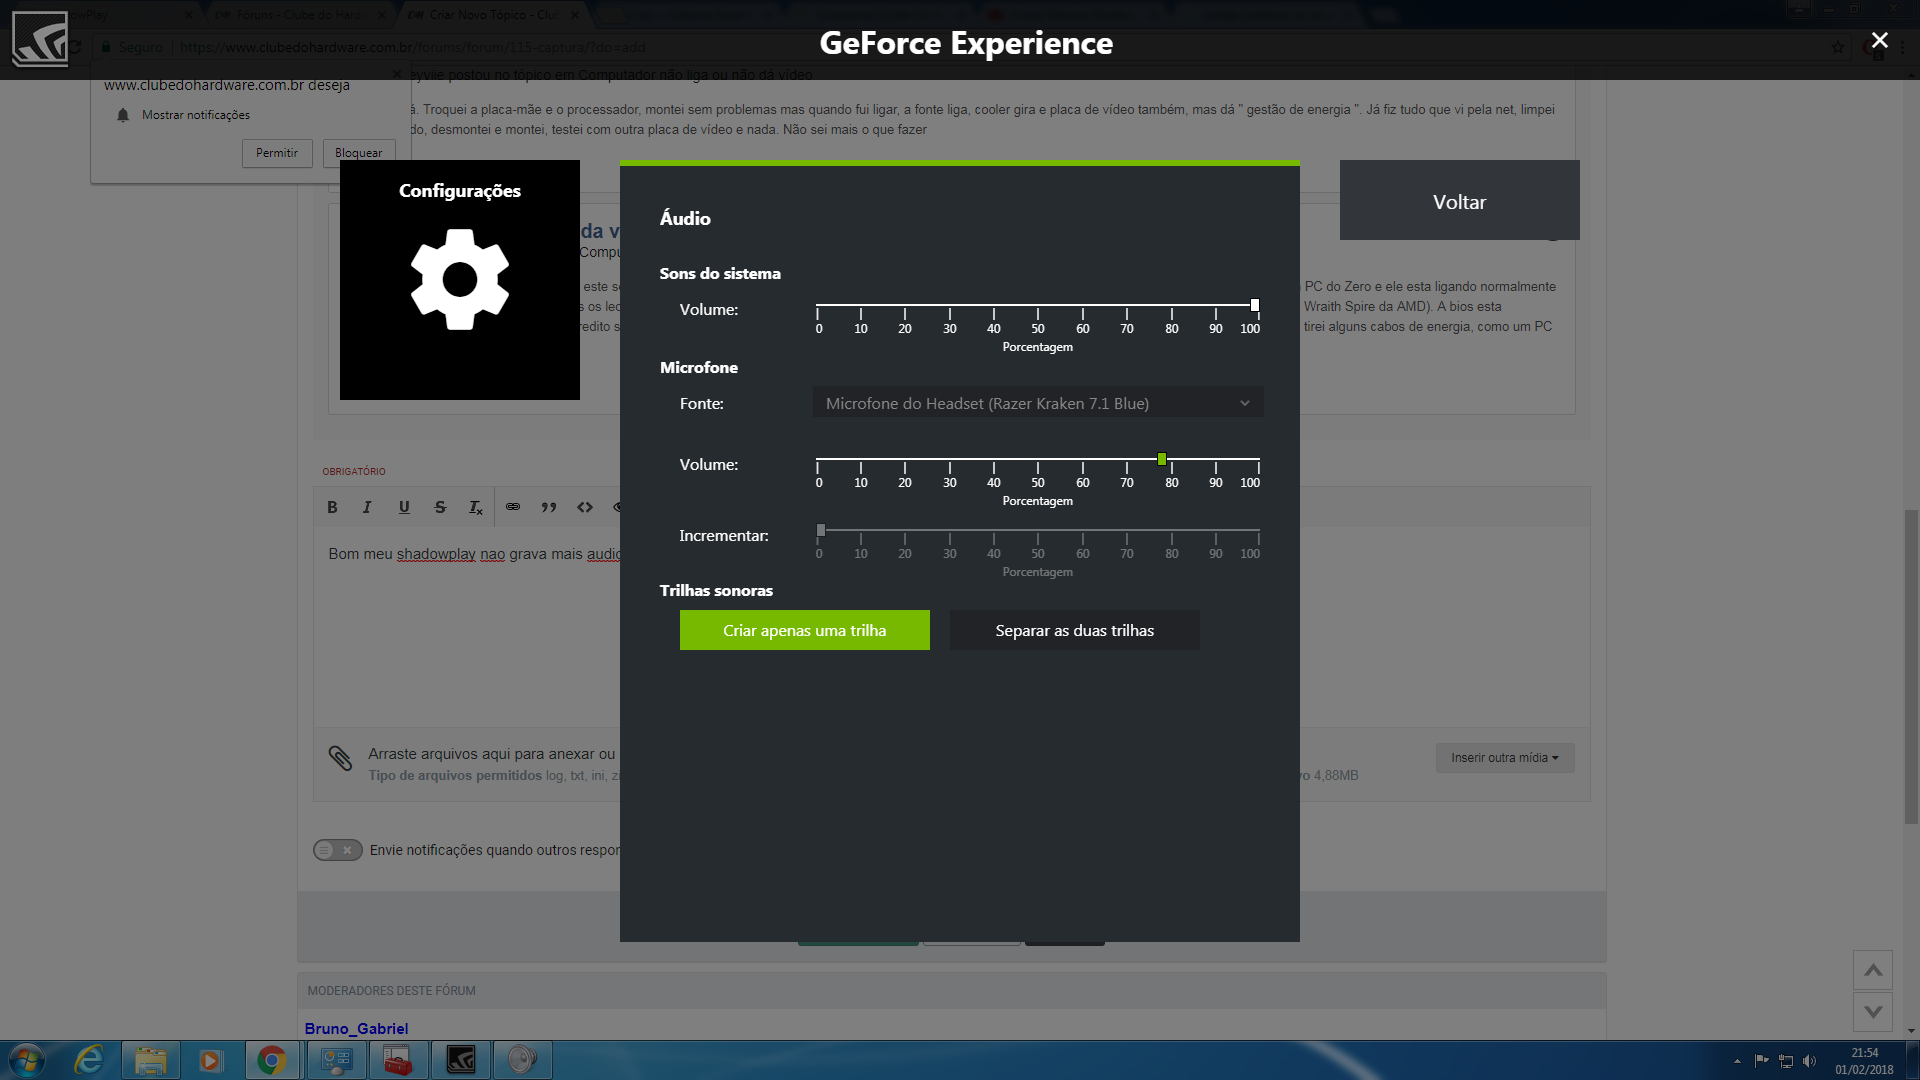This screenshot has width=1920, height=1080.
Task: Click the 'MODERADORES DESTE FÓRUM' heading
Action: (x=391, y=991)
